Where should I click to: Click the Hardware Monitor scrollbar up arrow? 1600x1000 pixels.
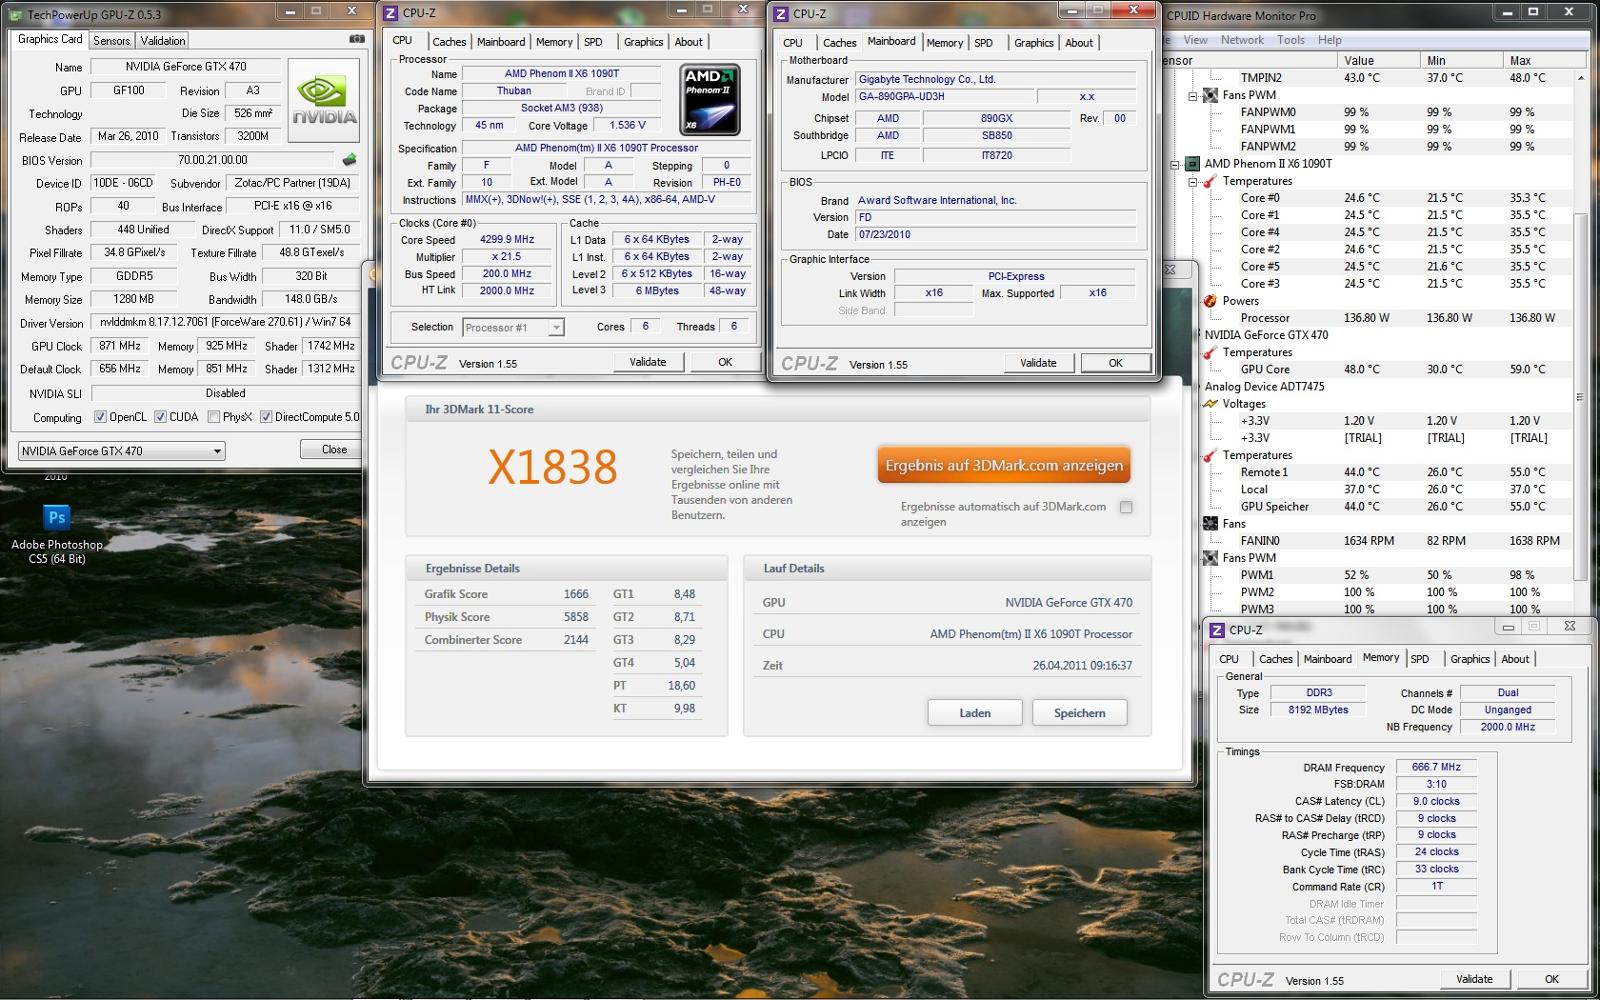(x=1580, y=77)
